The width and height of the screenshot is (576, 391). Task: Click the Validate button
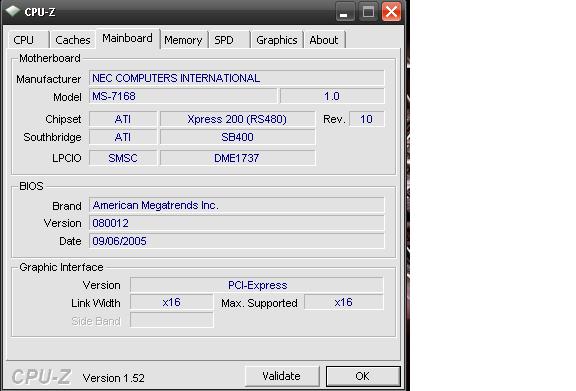[x=282, y=376]
